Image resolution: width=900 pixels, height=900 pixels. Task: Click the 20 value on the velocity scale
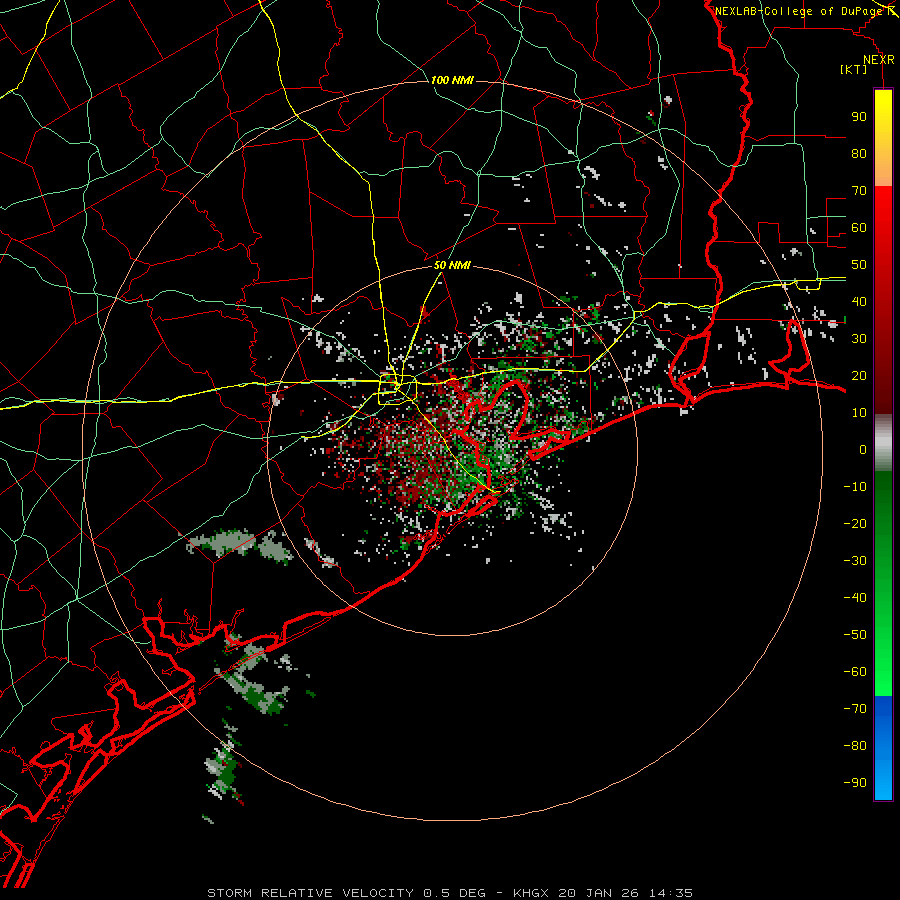pyautogui.click(x=859, y=375)
